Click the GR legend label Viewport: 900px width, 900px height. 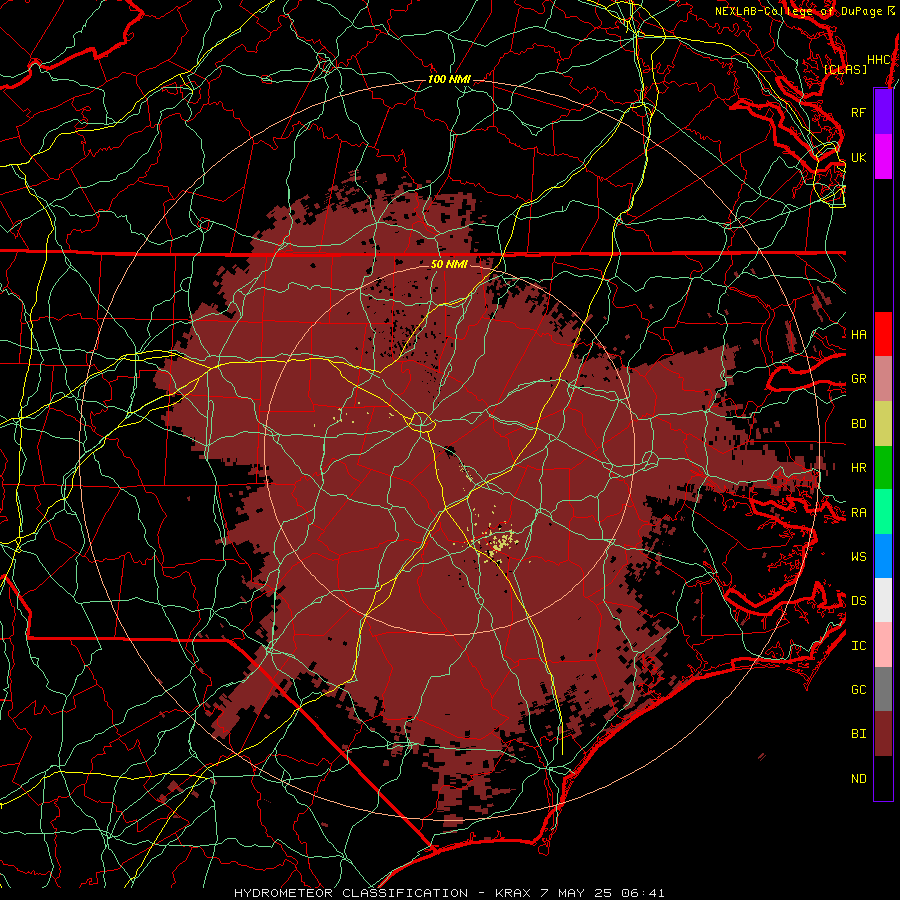coord(858,379)
